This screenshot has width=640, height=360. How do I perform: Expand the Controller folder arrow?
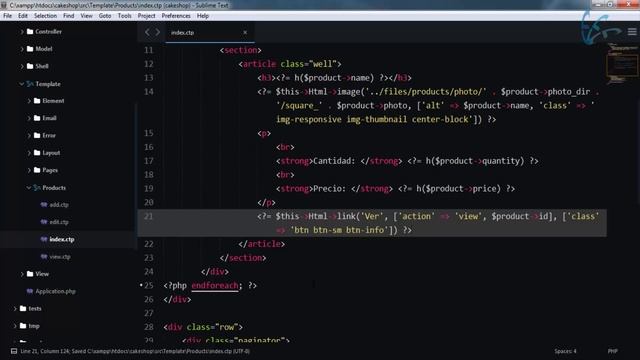click(22, 31)
